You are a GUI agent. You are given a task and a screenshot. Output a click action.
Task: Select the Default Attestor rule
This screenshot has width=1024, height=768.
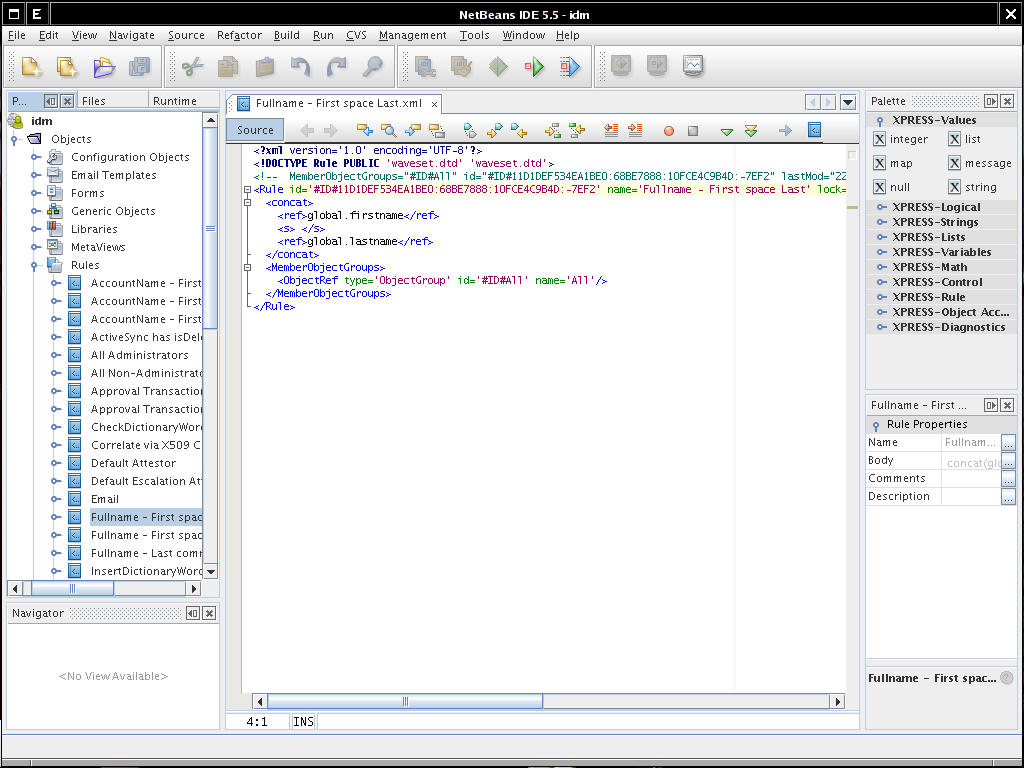(133, 463)
